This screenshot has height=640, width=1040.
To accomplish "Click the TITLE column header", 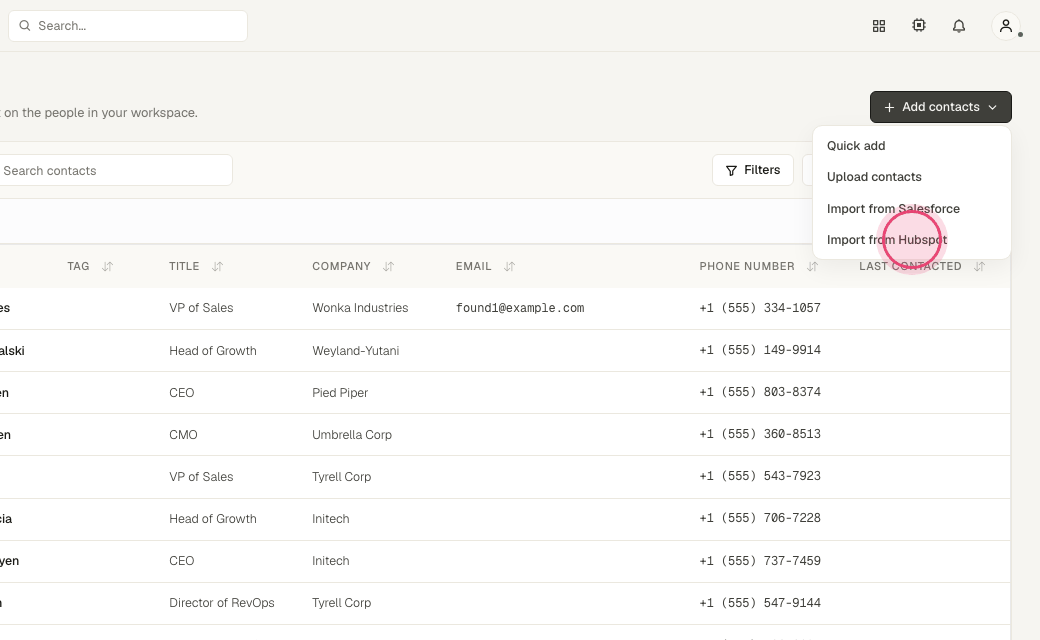I will click(x=184, y=266).
